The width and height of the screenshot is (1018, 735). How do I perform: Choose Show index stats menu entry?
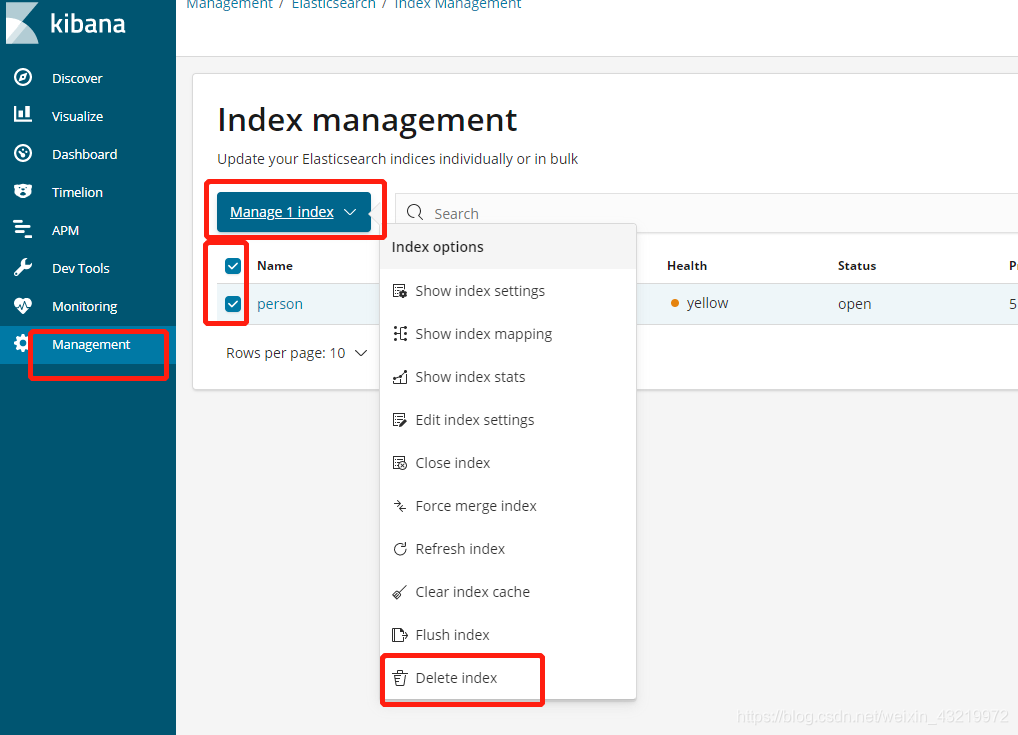[x=508, y=377]
